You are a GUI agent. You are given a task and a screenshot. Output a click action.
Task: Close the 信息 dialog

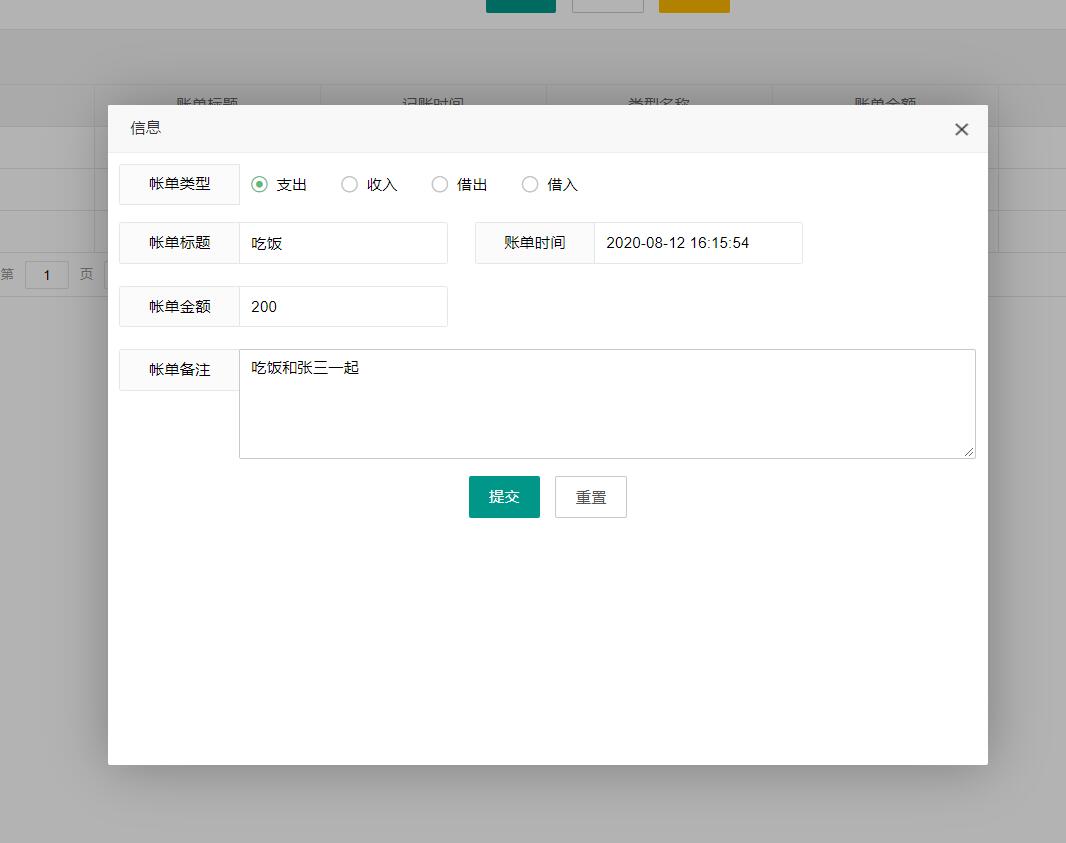coord(961,129)
